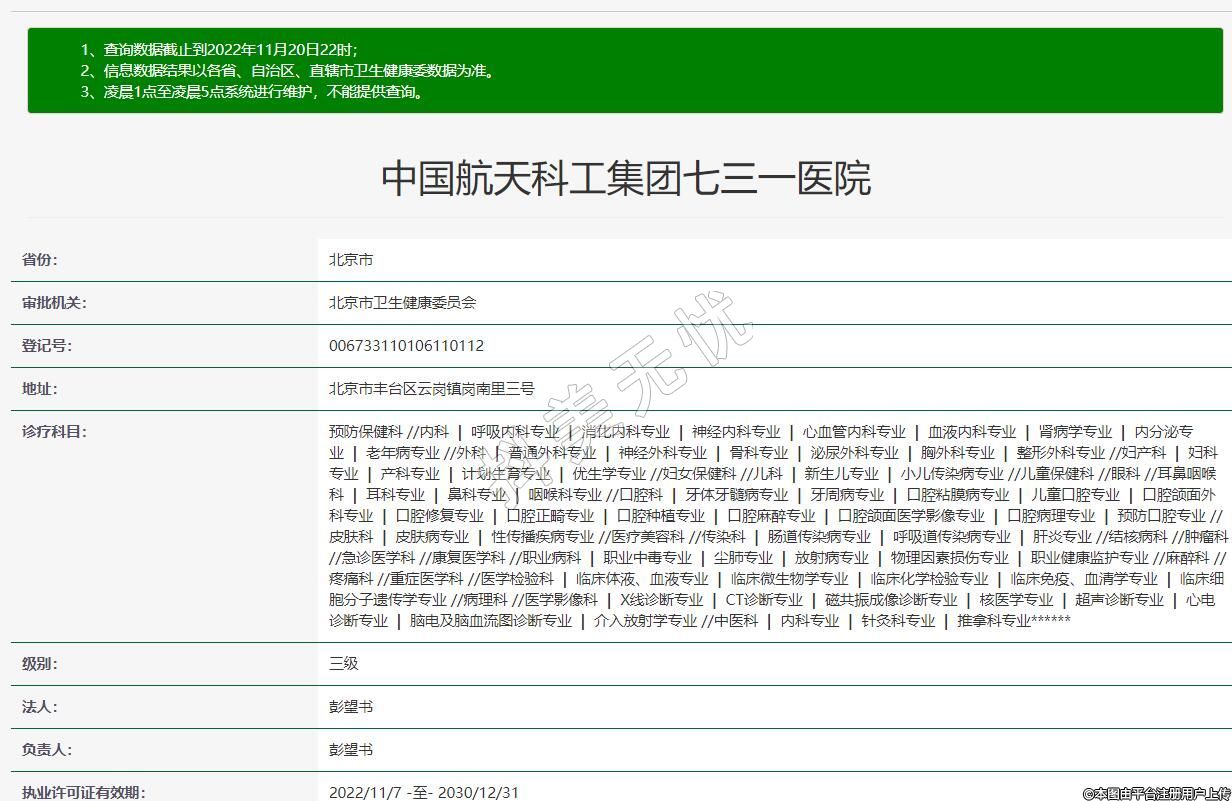Click the 三级 level value

coord(343,663)
